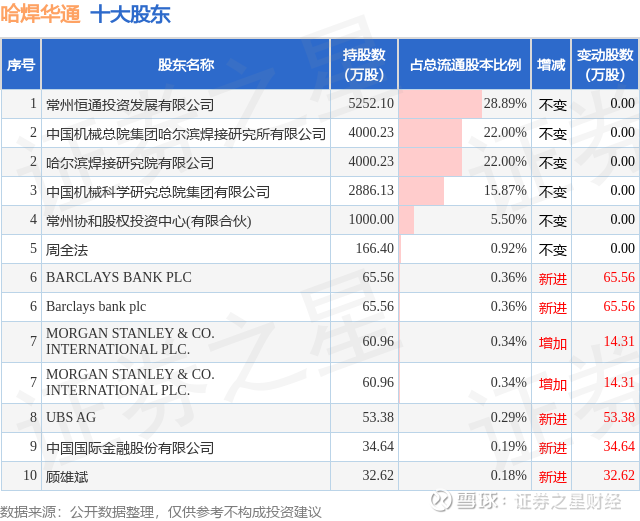The height and width of the screenshot is (521, 640).
Task: Click the 0.92% percentage value
Action: 509,248
